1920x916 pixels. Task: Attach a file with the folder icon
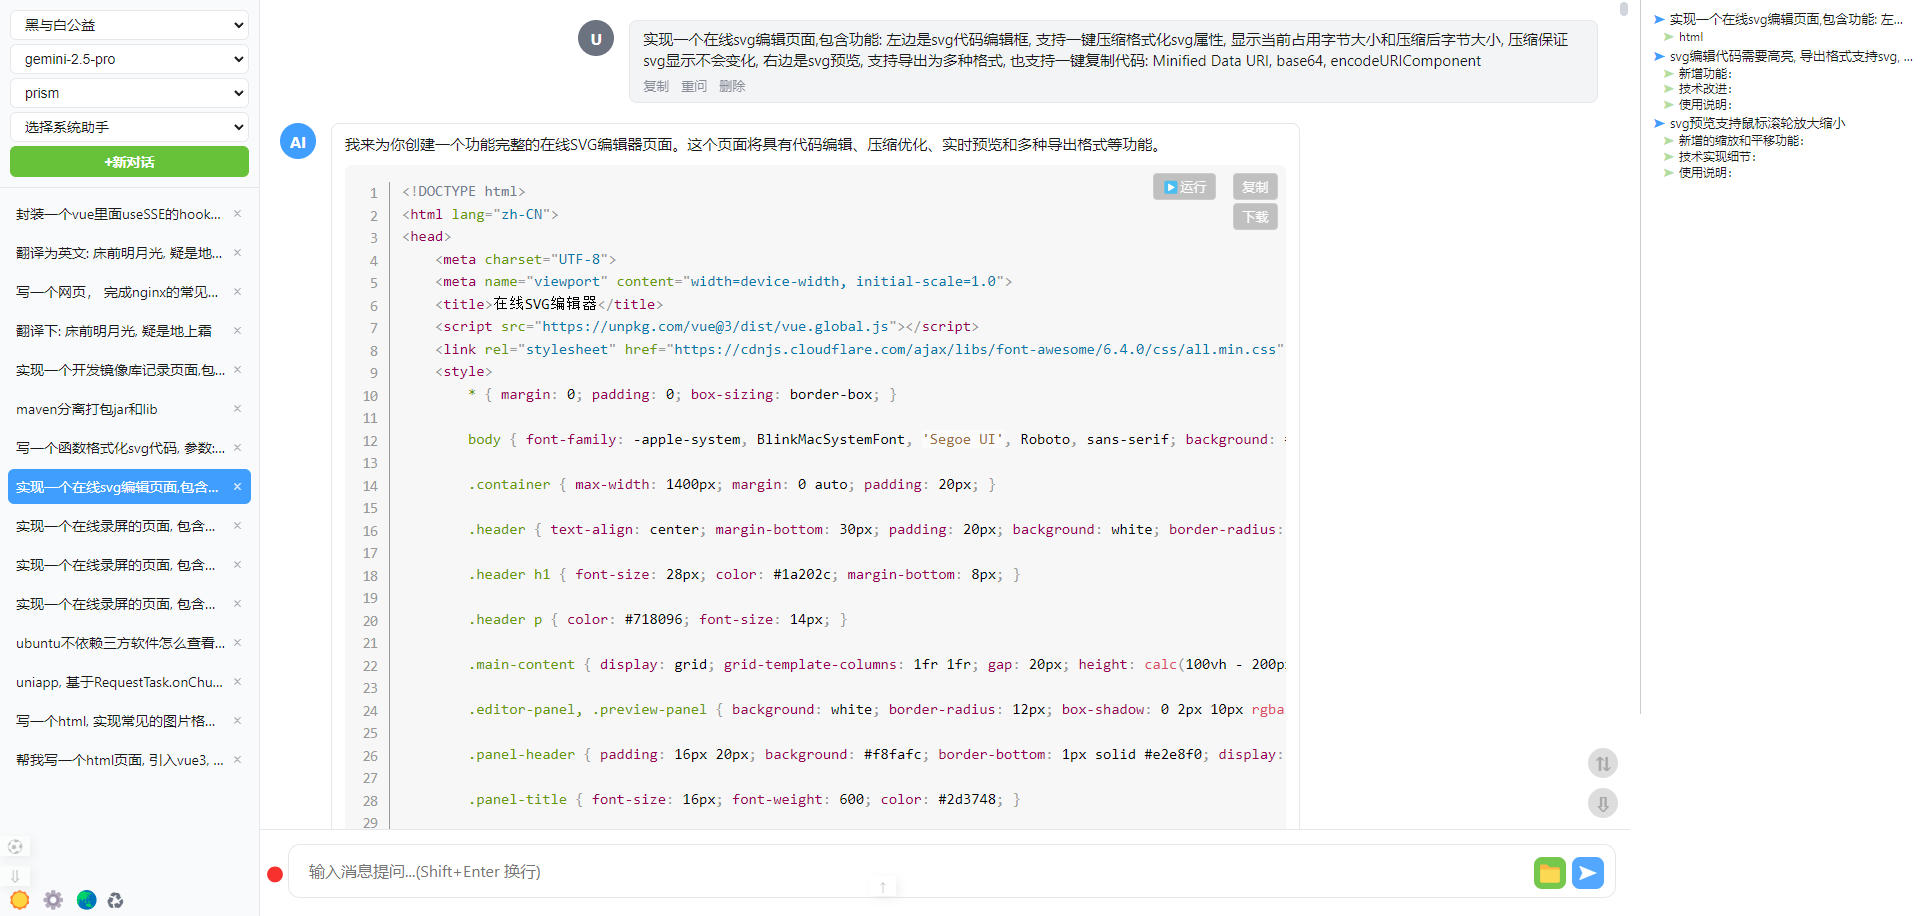1550,873
